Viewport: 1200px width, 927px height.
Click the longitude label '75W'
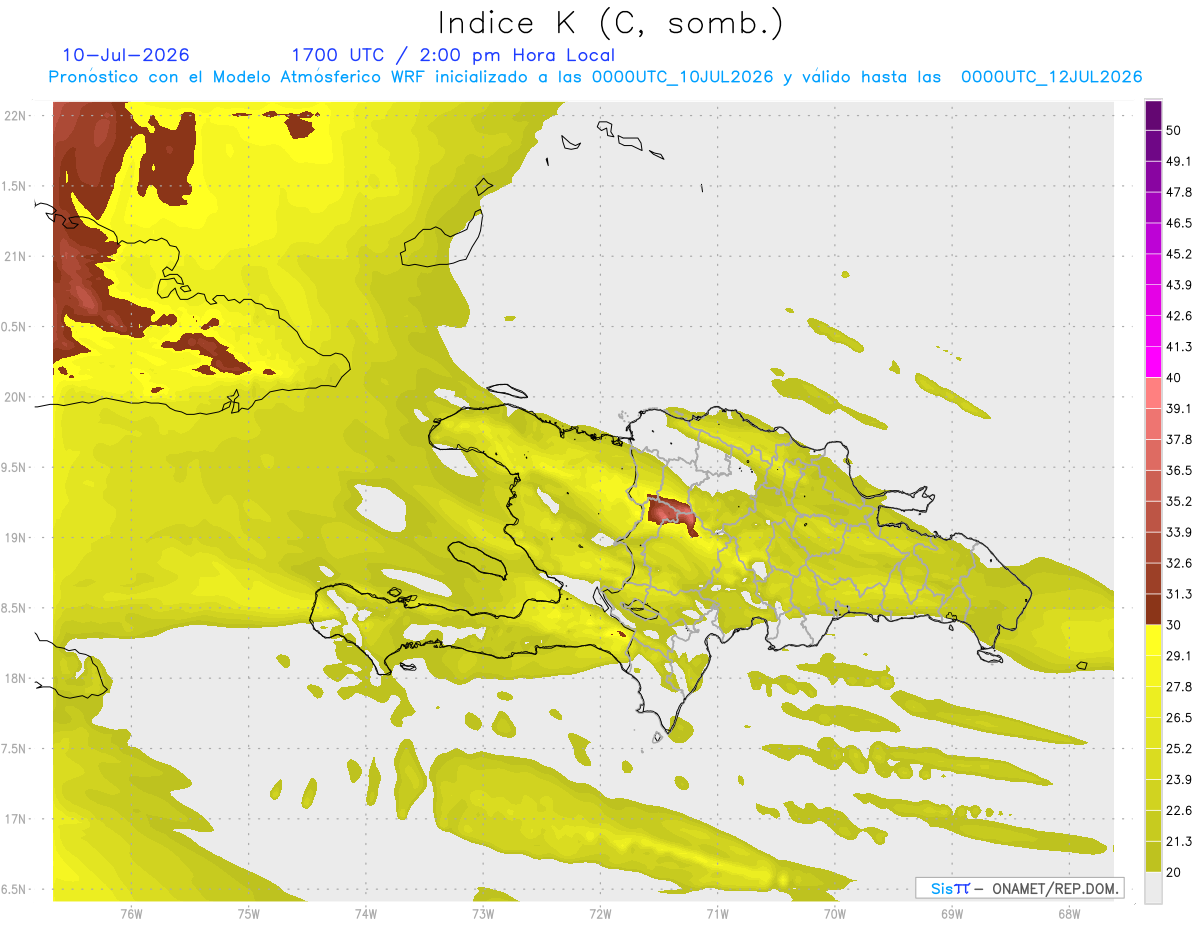click(249, 914)
